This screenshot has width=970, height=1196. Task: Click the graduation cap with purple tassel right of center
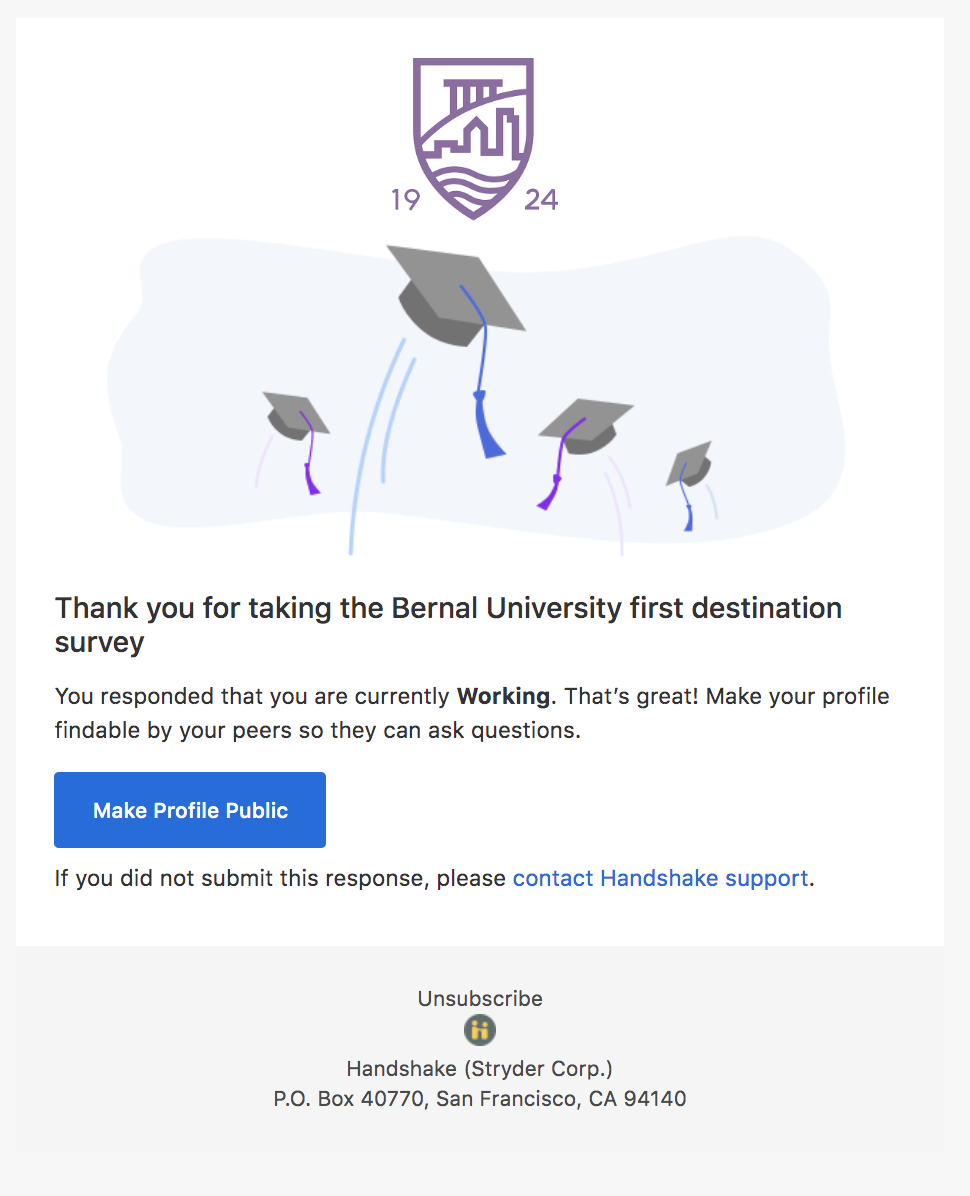click(x=586, y=426)
